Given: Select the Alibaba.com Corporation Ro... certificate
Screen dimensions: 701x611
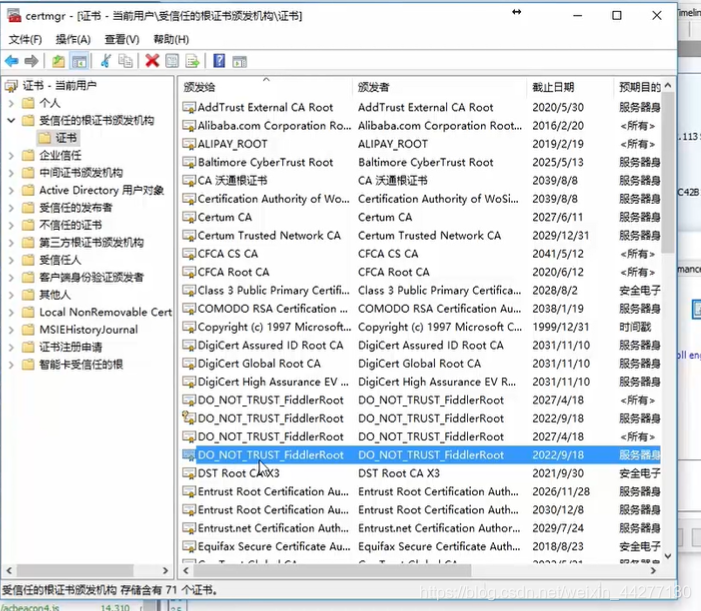Looking at the screenshot, I should (421, 126).
